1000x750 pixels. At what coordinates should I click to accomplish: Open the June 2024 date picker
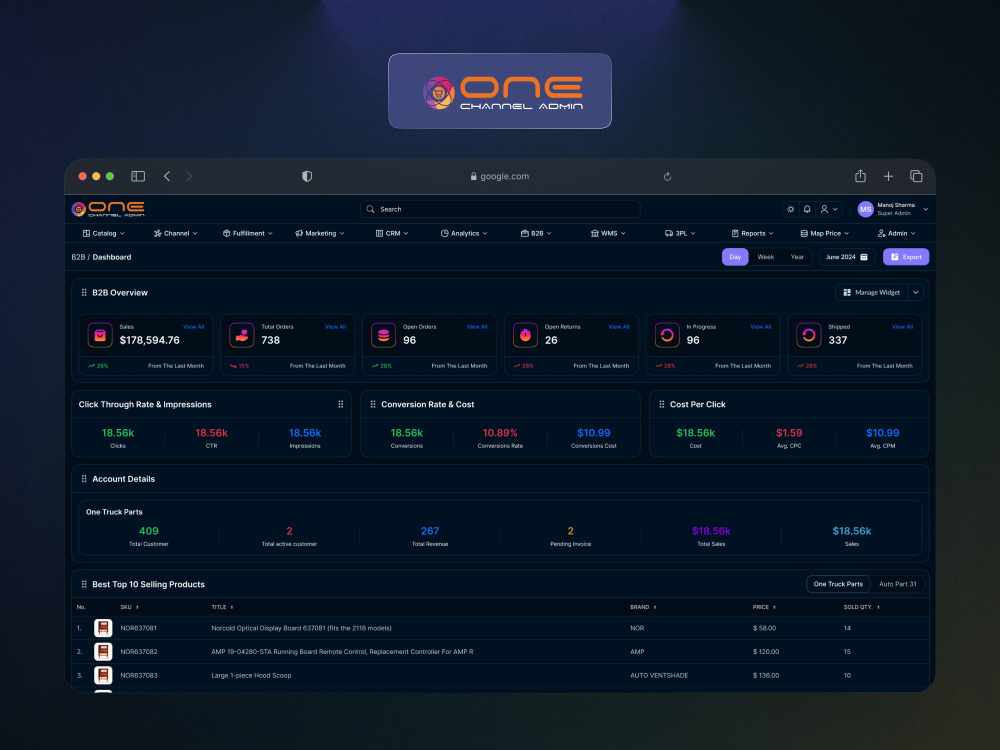(x=846, y=257)
